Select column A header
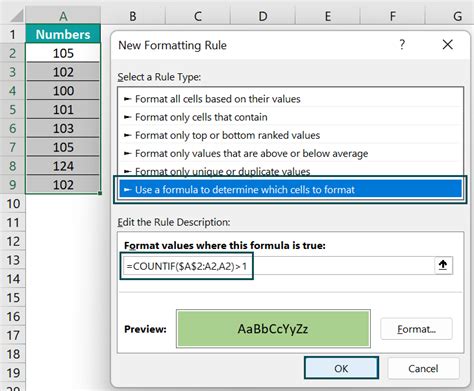474x391 pixels. [63, 16]
